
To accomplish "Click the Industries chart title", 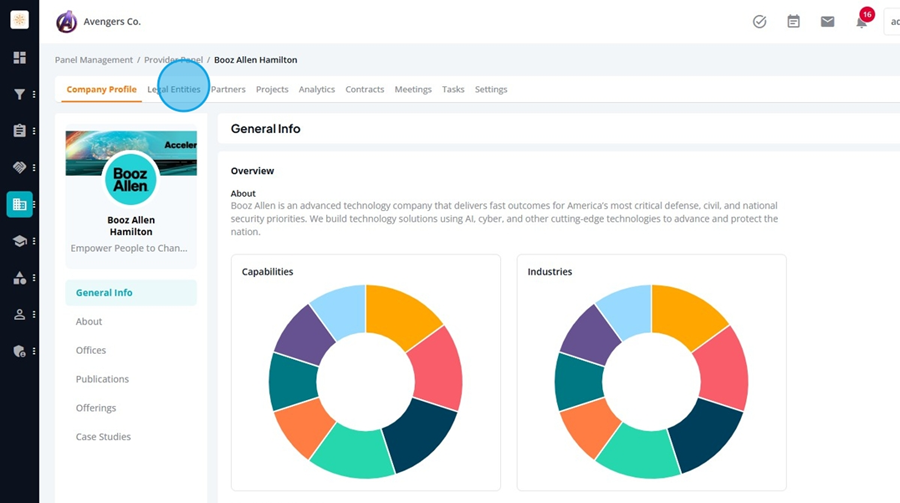I will pyautogui.click(x=550, y=272).
